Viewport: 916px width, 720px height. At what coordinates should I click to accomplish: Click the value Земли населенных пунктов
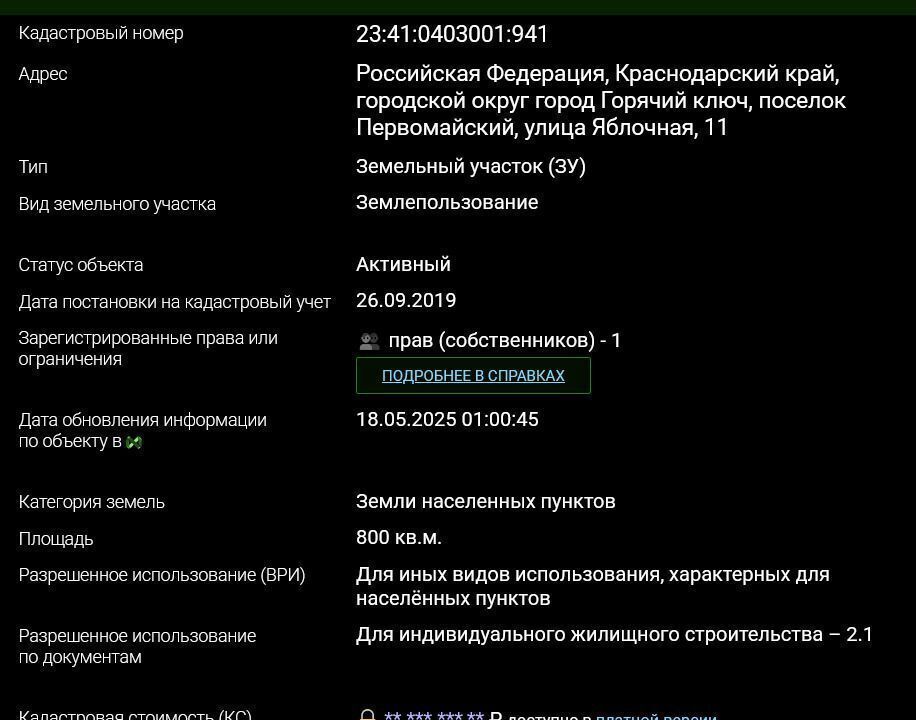[485, 501]
